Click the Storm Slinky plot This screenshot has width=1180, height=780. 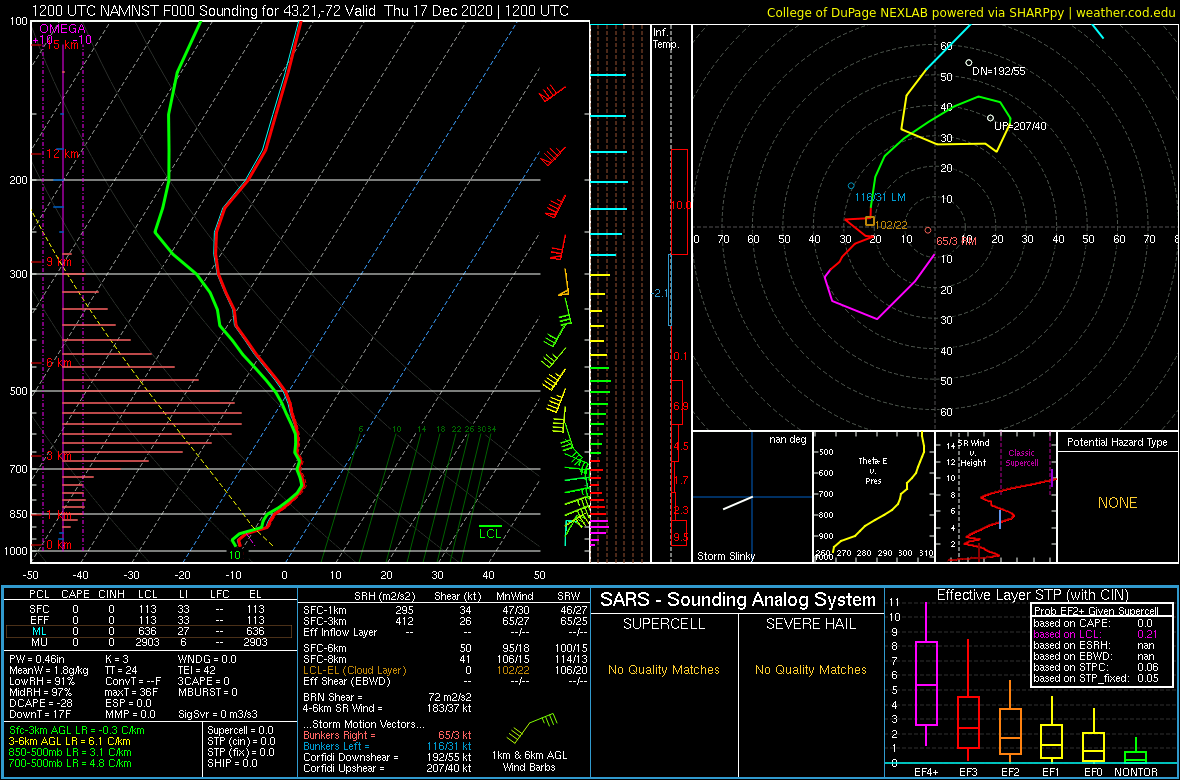pos(752,497)
